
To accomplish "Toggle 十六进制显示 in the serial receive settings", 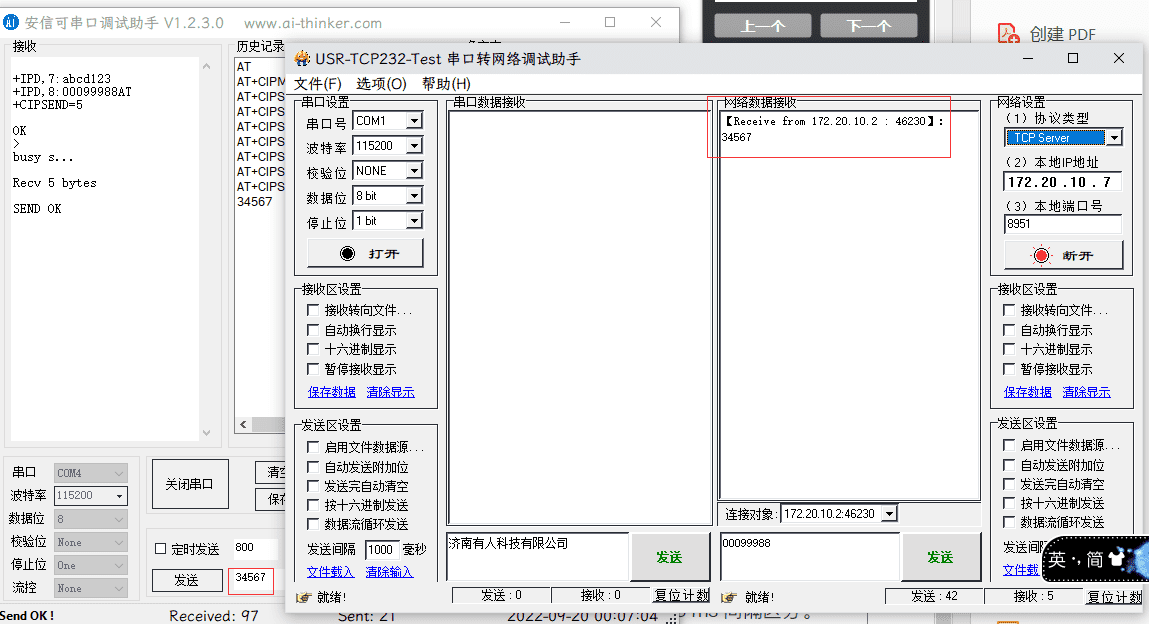I will (x=314, y=349).
